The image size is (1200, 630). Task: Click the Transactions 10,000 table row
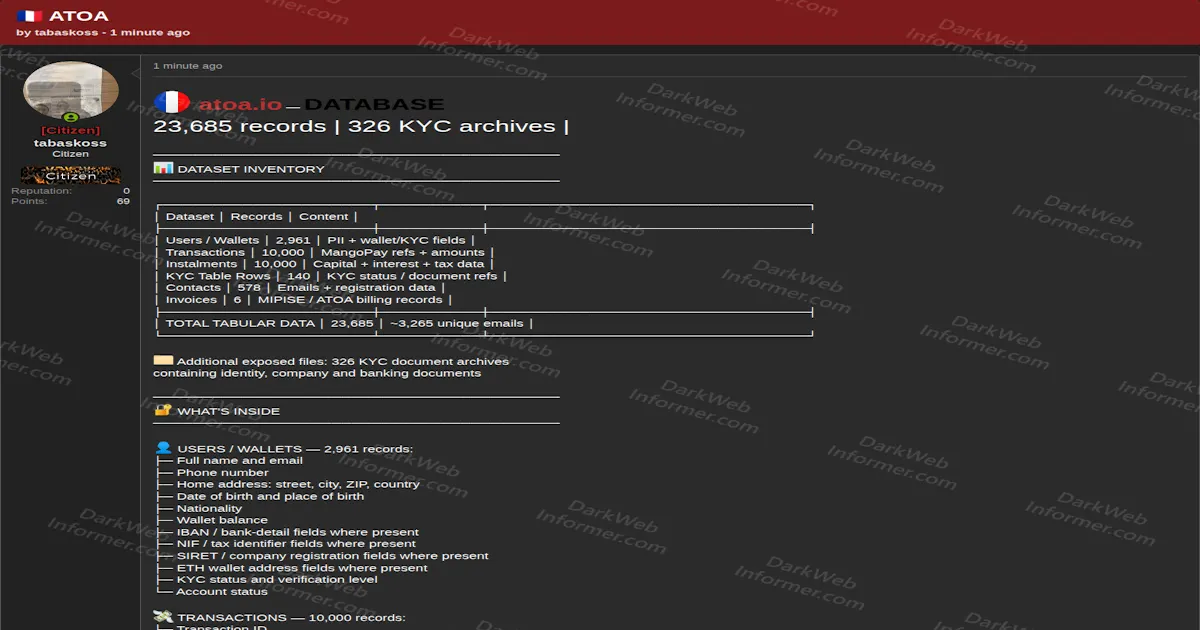(324, 252)
